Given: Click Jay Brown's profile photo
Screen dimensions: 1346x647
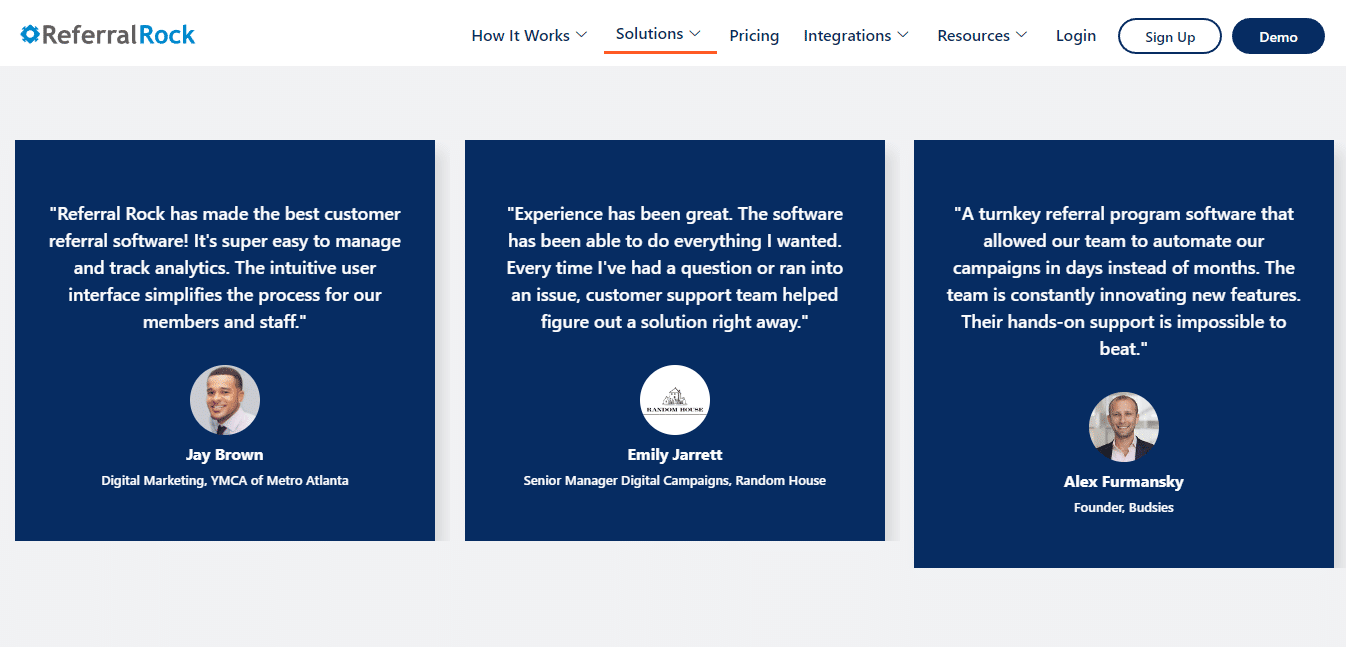Looking at the screenshot, I should click(x=225, y=400).
